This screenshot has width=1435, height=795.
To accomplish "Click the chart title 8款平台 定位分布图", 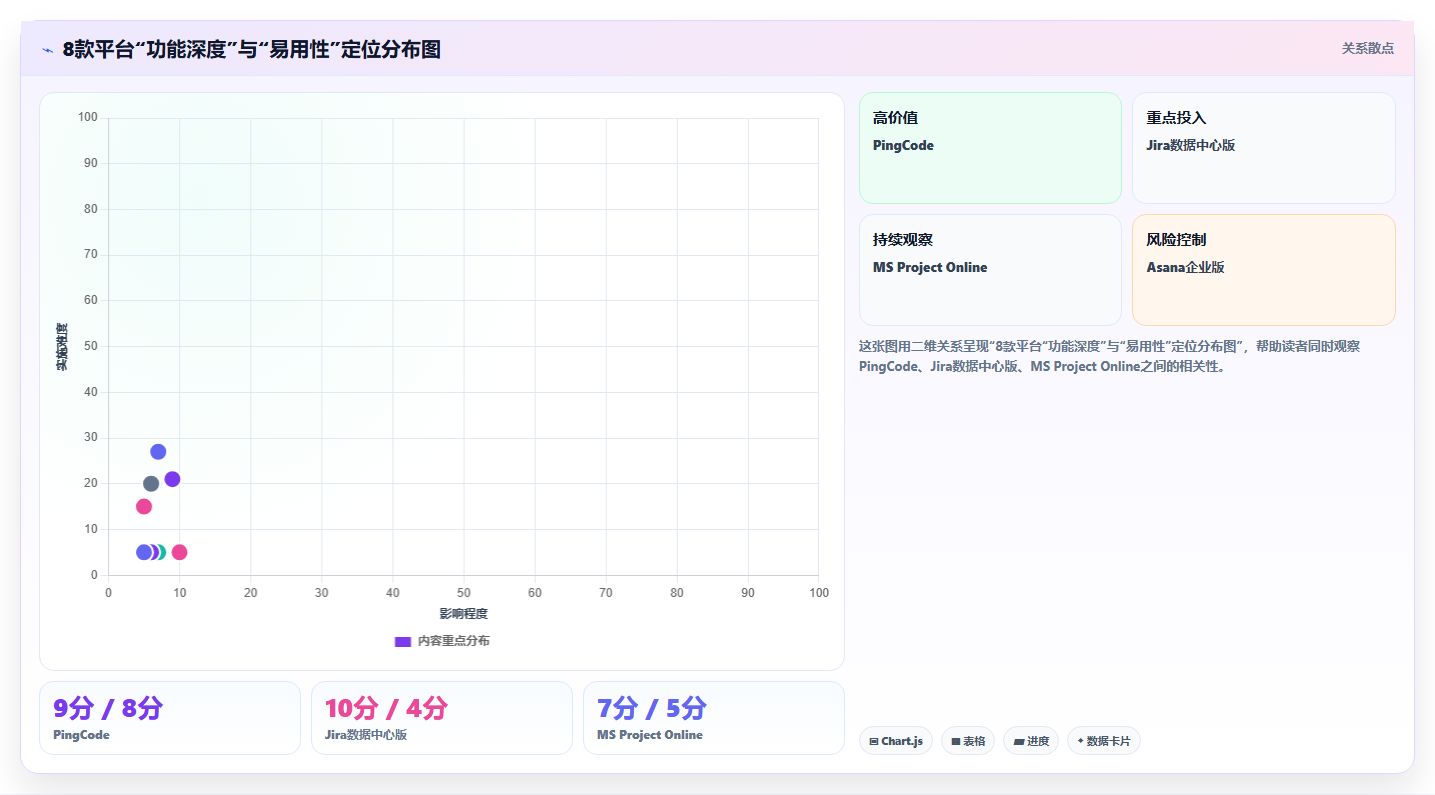I will [x=251, y=49].
